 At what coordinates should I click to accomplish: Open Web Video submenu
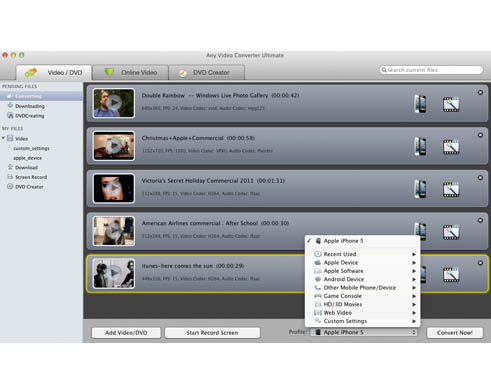363,313
